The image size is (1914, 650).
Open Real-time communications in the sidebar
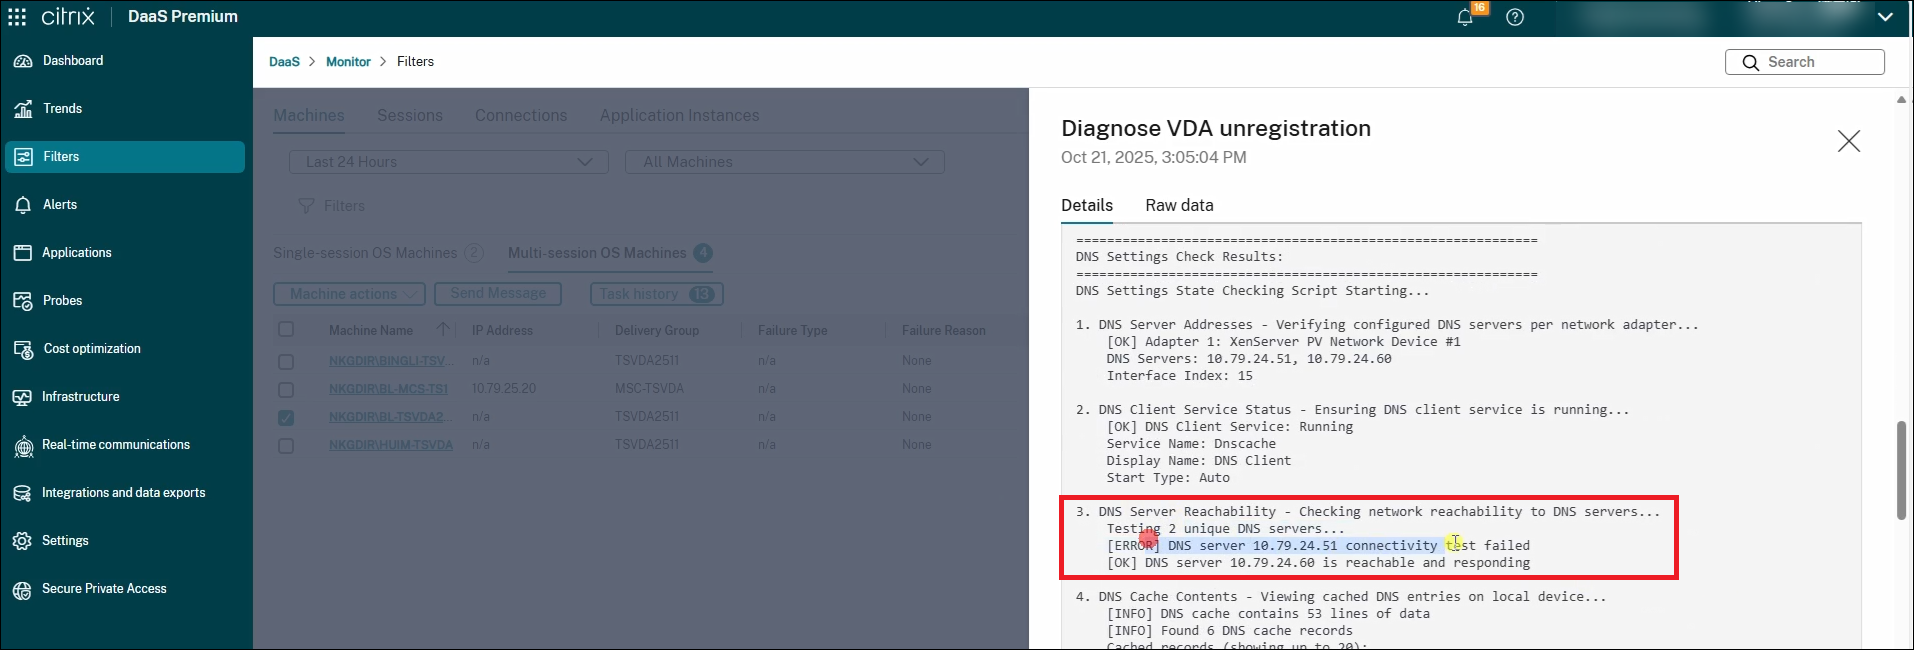click(x=125, y=445)
